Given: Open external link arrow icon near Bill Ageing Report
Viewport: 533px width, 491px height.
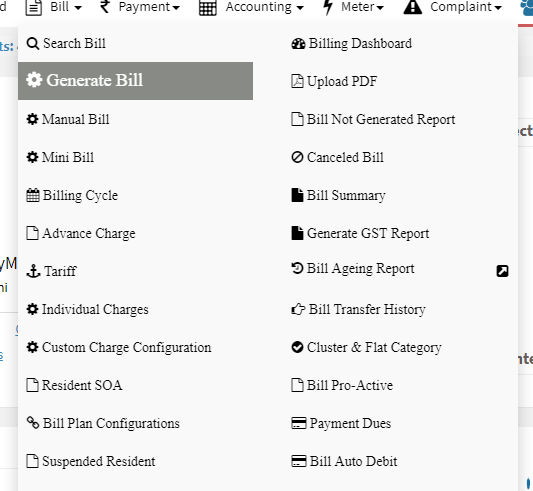Looking at the screenshot, I should 502,271.
